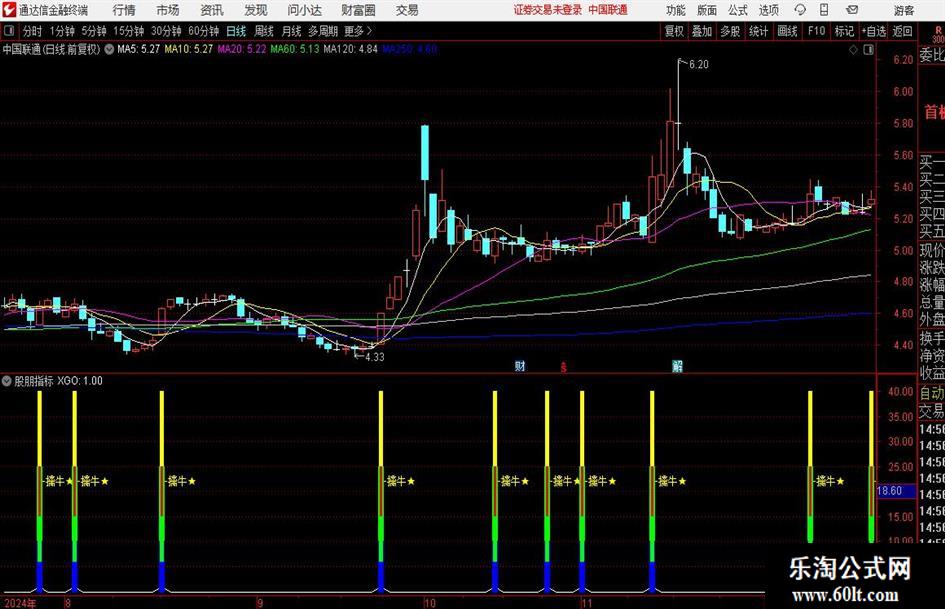Switch to 分时 intraday view
This screenshot has width=945, height=609.
(33, 31)
